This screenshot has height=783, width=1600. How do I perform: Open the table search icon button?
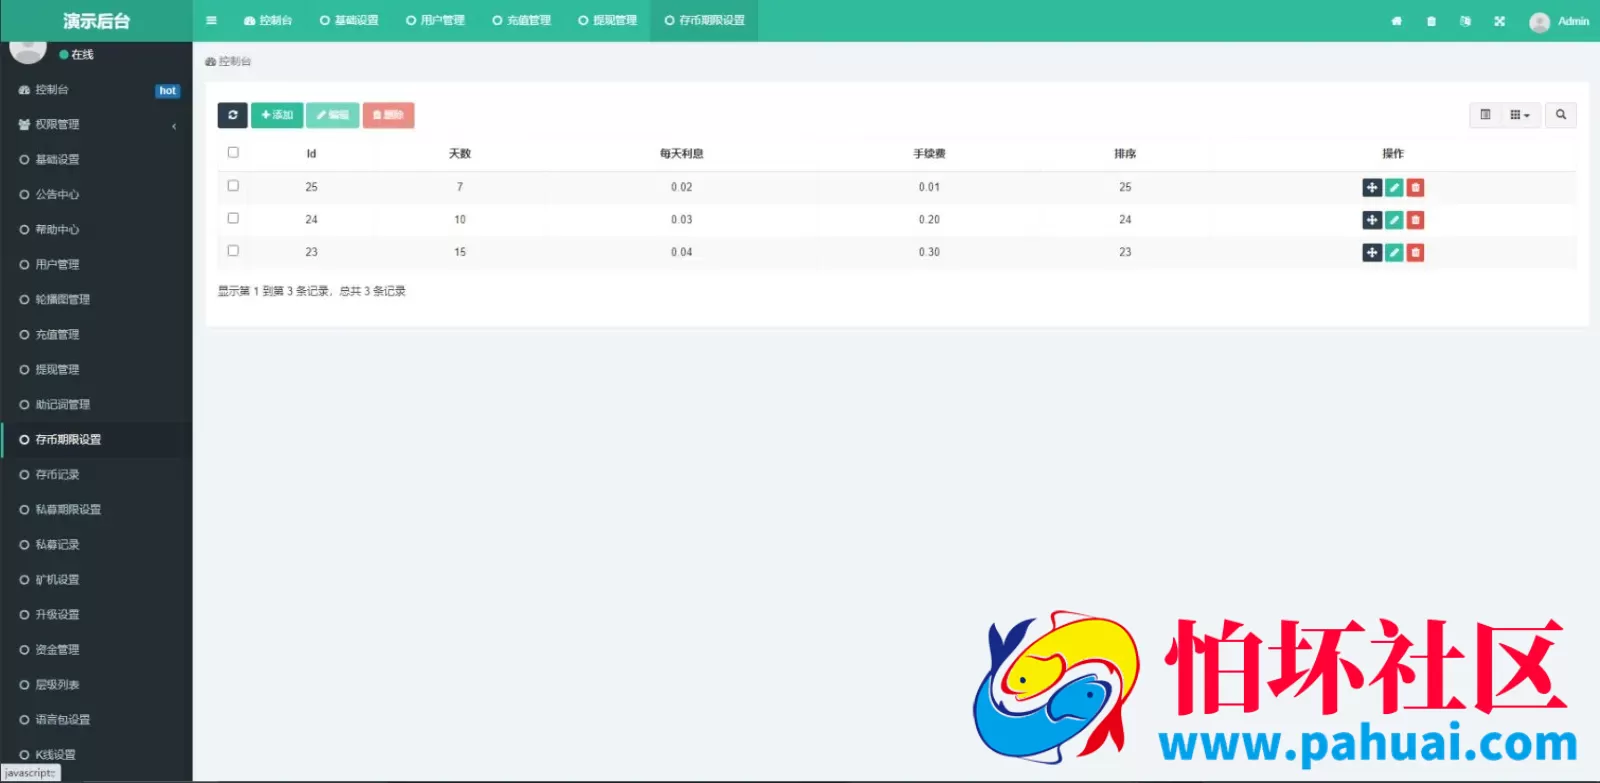pyautogui.click(x=1561, y=115)
